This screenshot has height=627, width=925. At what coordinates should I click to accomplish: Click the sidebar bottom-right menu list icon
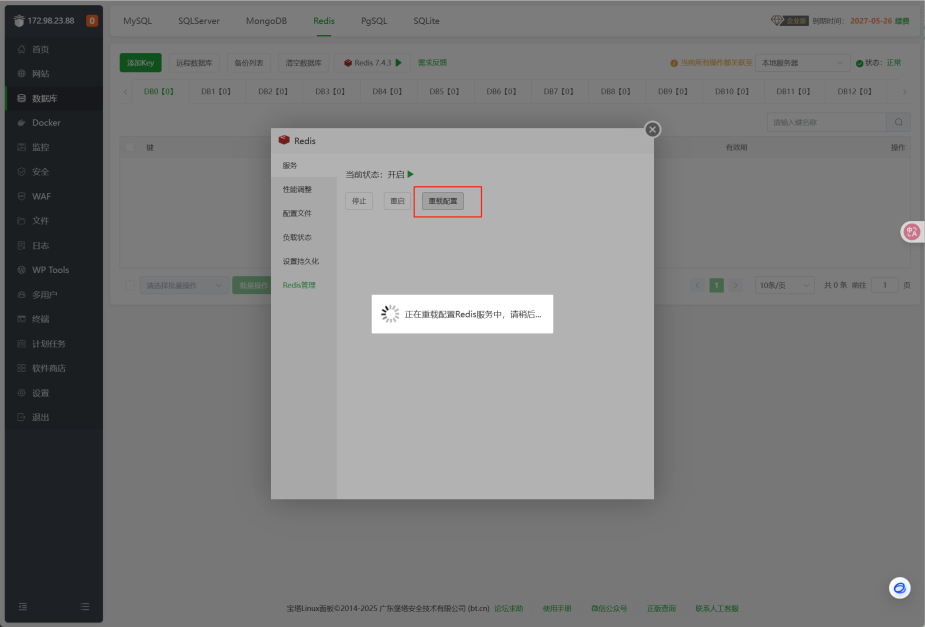pyautogui.click(x=85, y=606)
